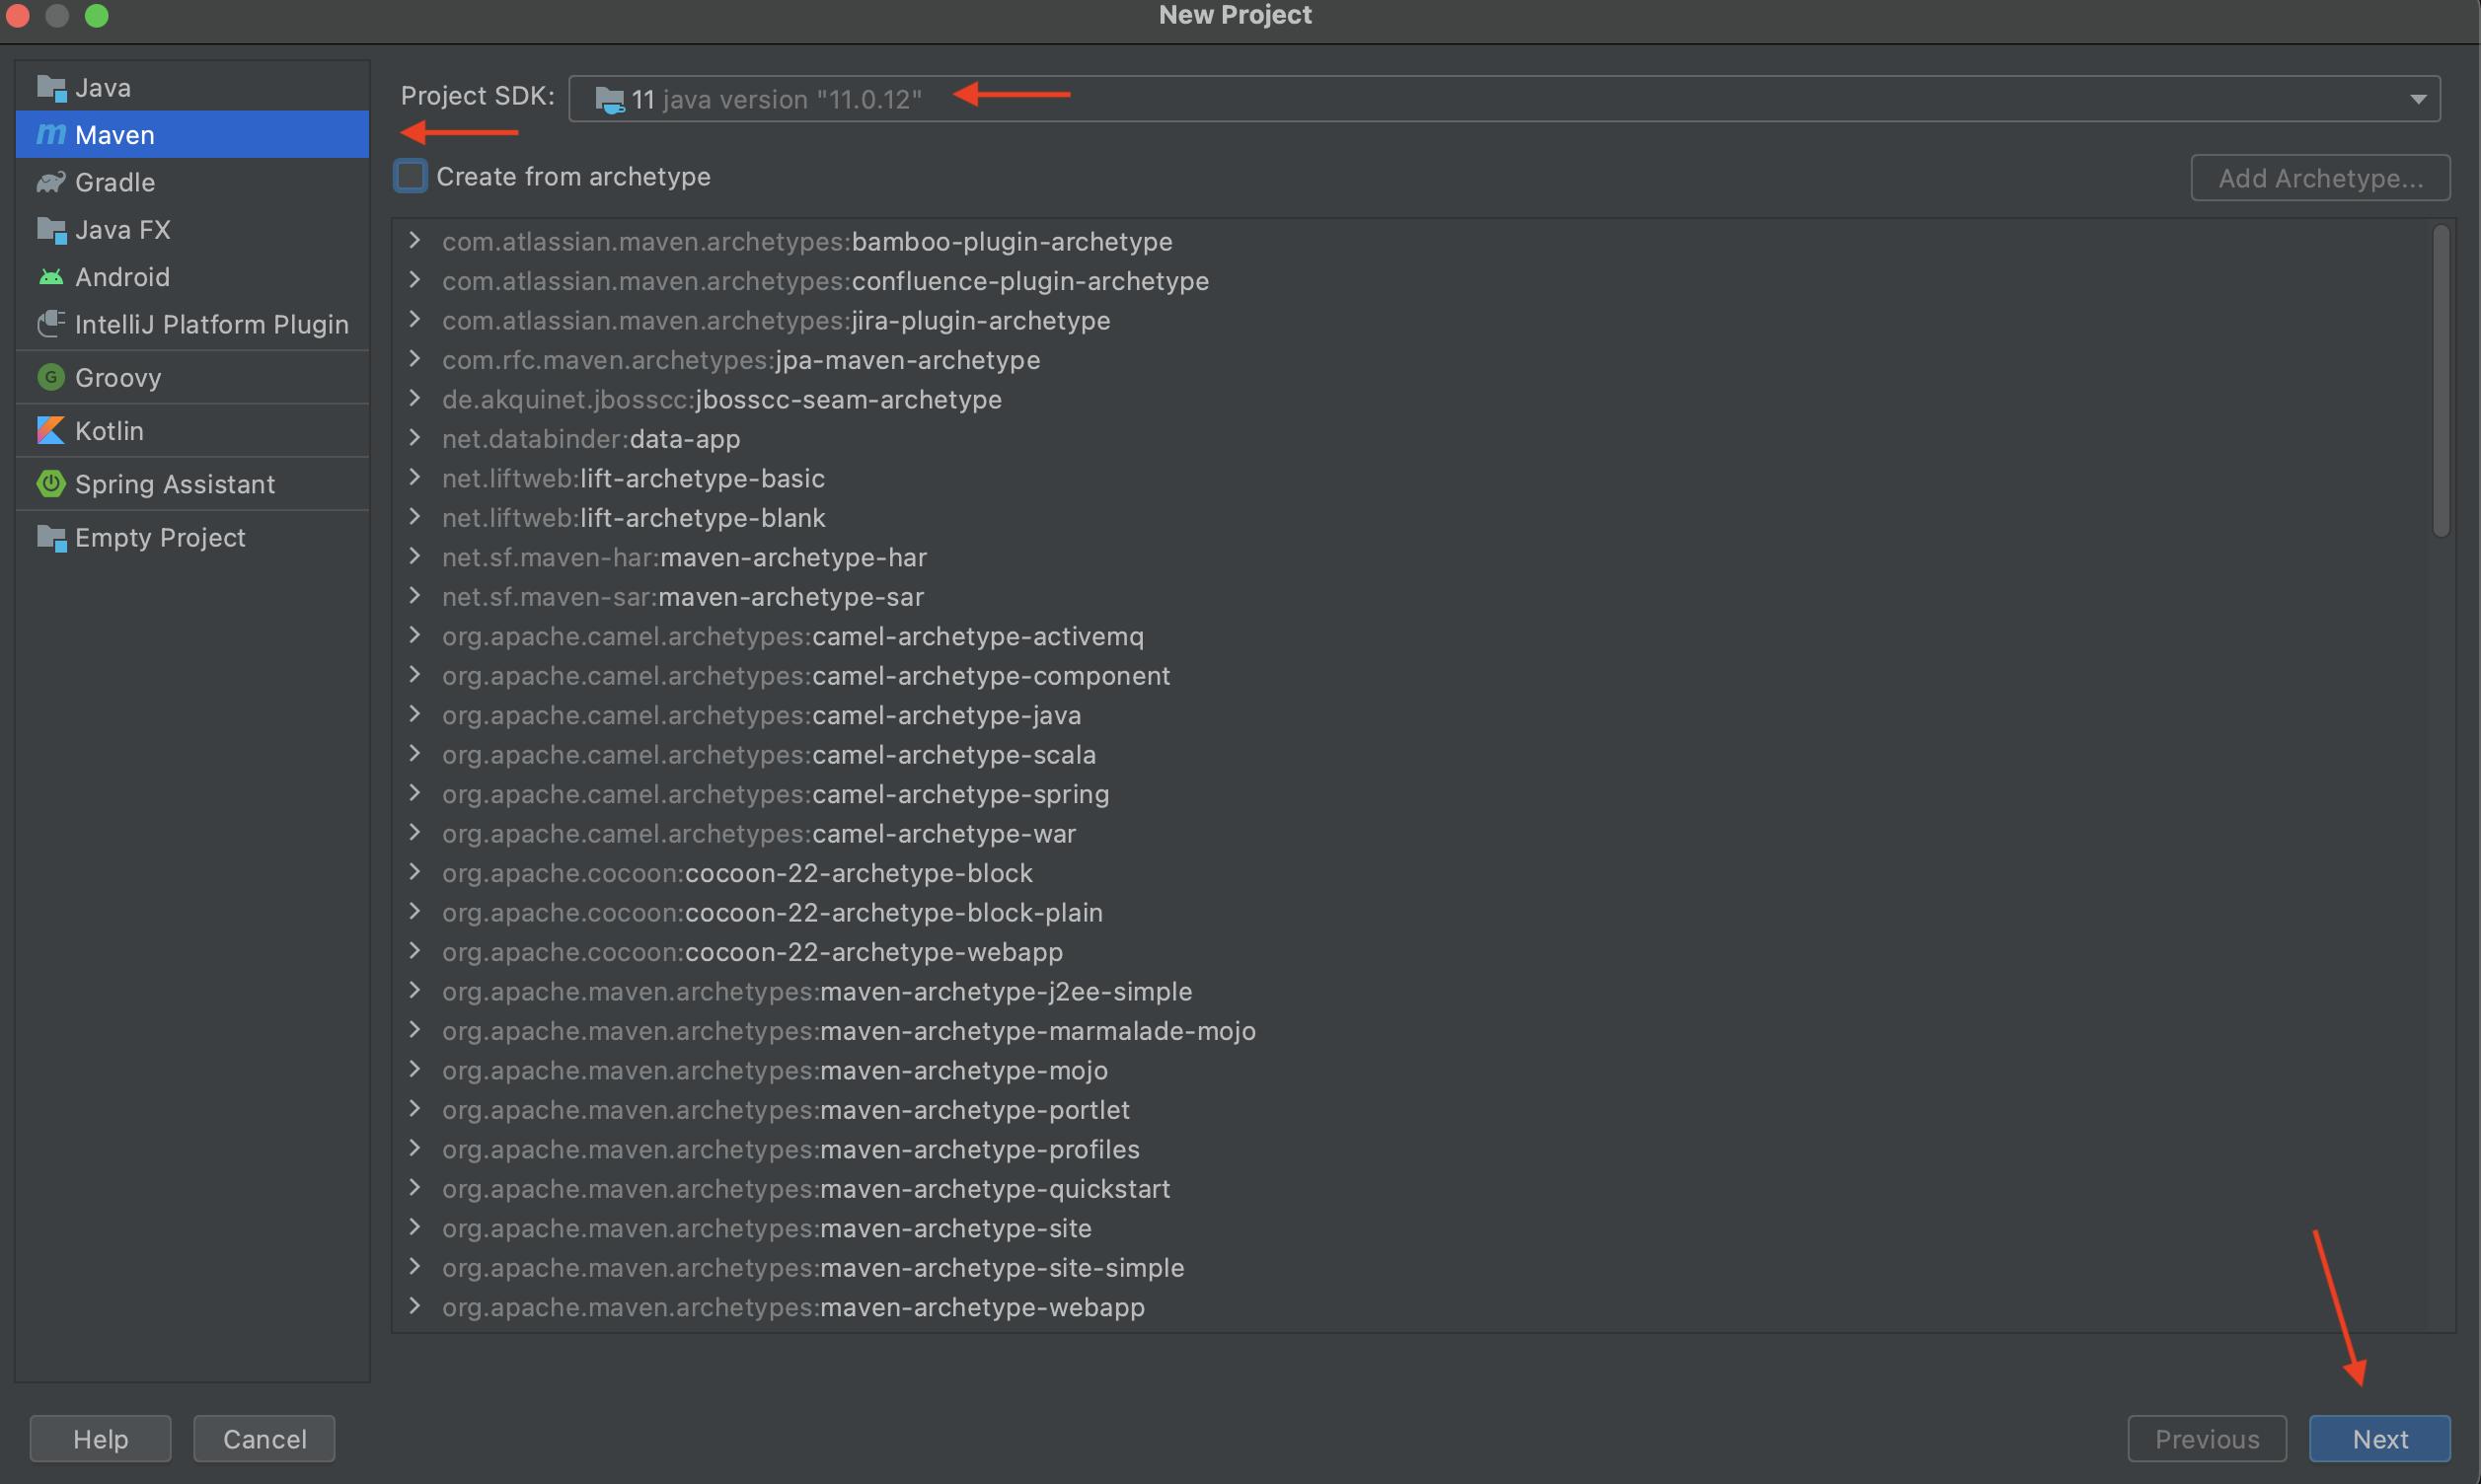This screenshot has width=2481, height=1484.
Task: Select maven-archetype-j2ee-simple entry
Action: pyautogui.click(x=817, y=992)
